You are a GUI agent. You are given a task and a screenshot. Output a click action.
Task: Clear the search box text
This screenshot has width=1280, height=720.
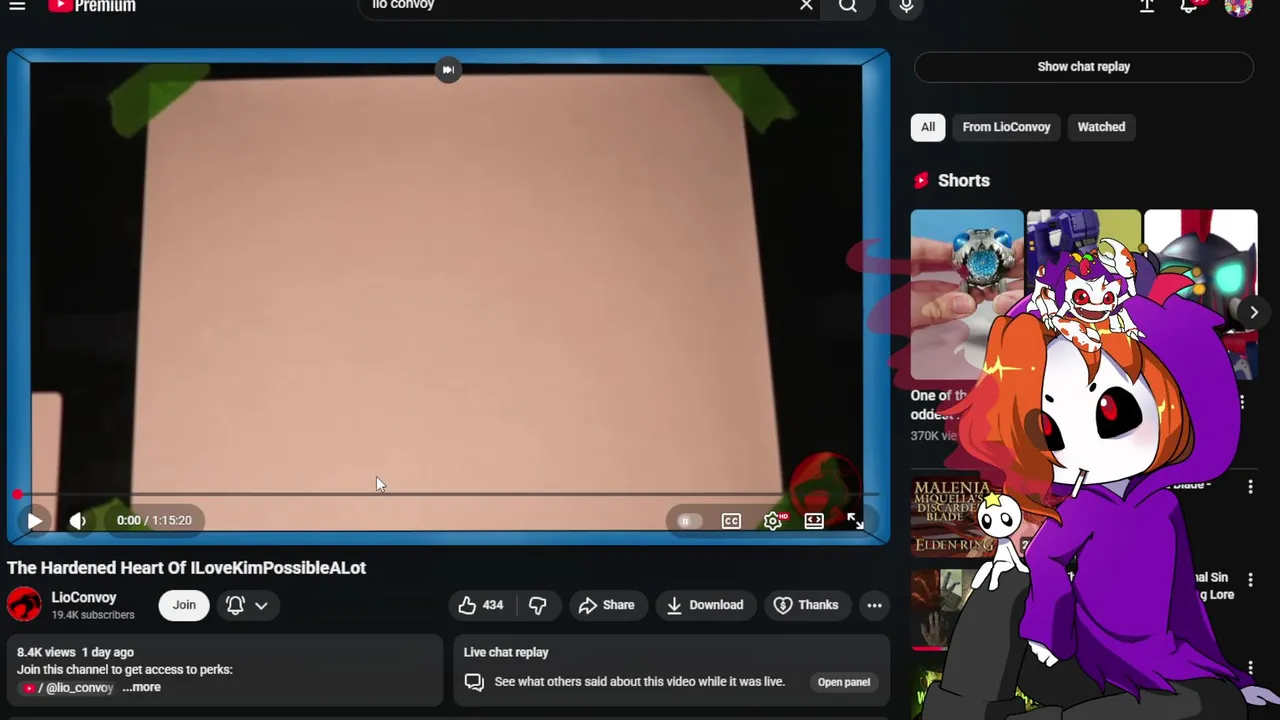coord(806,5)
